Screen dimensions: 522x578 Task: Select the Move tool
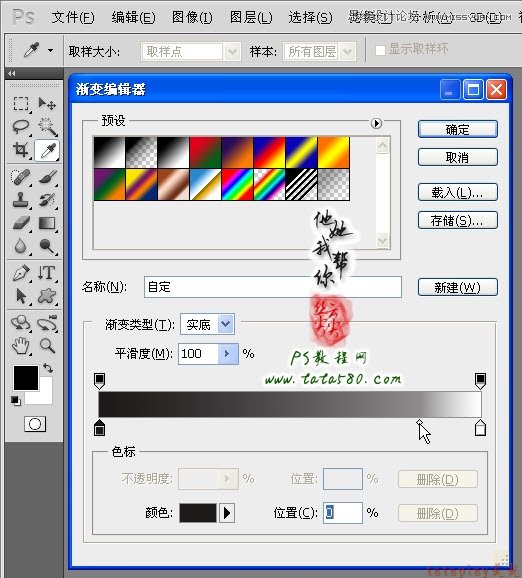click(x=47, y=104)
